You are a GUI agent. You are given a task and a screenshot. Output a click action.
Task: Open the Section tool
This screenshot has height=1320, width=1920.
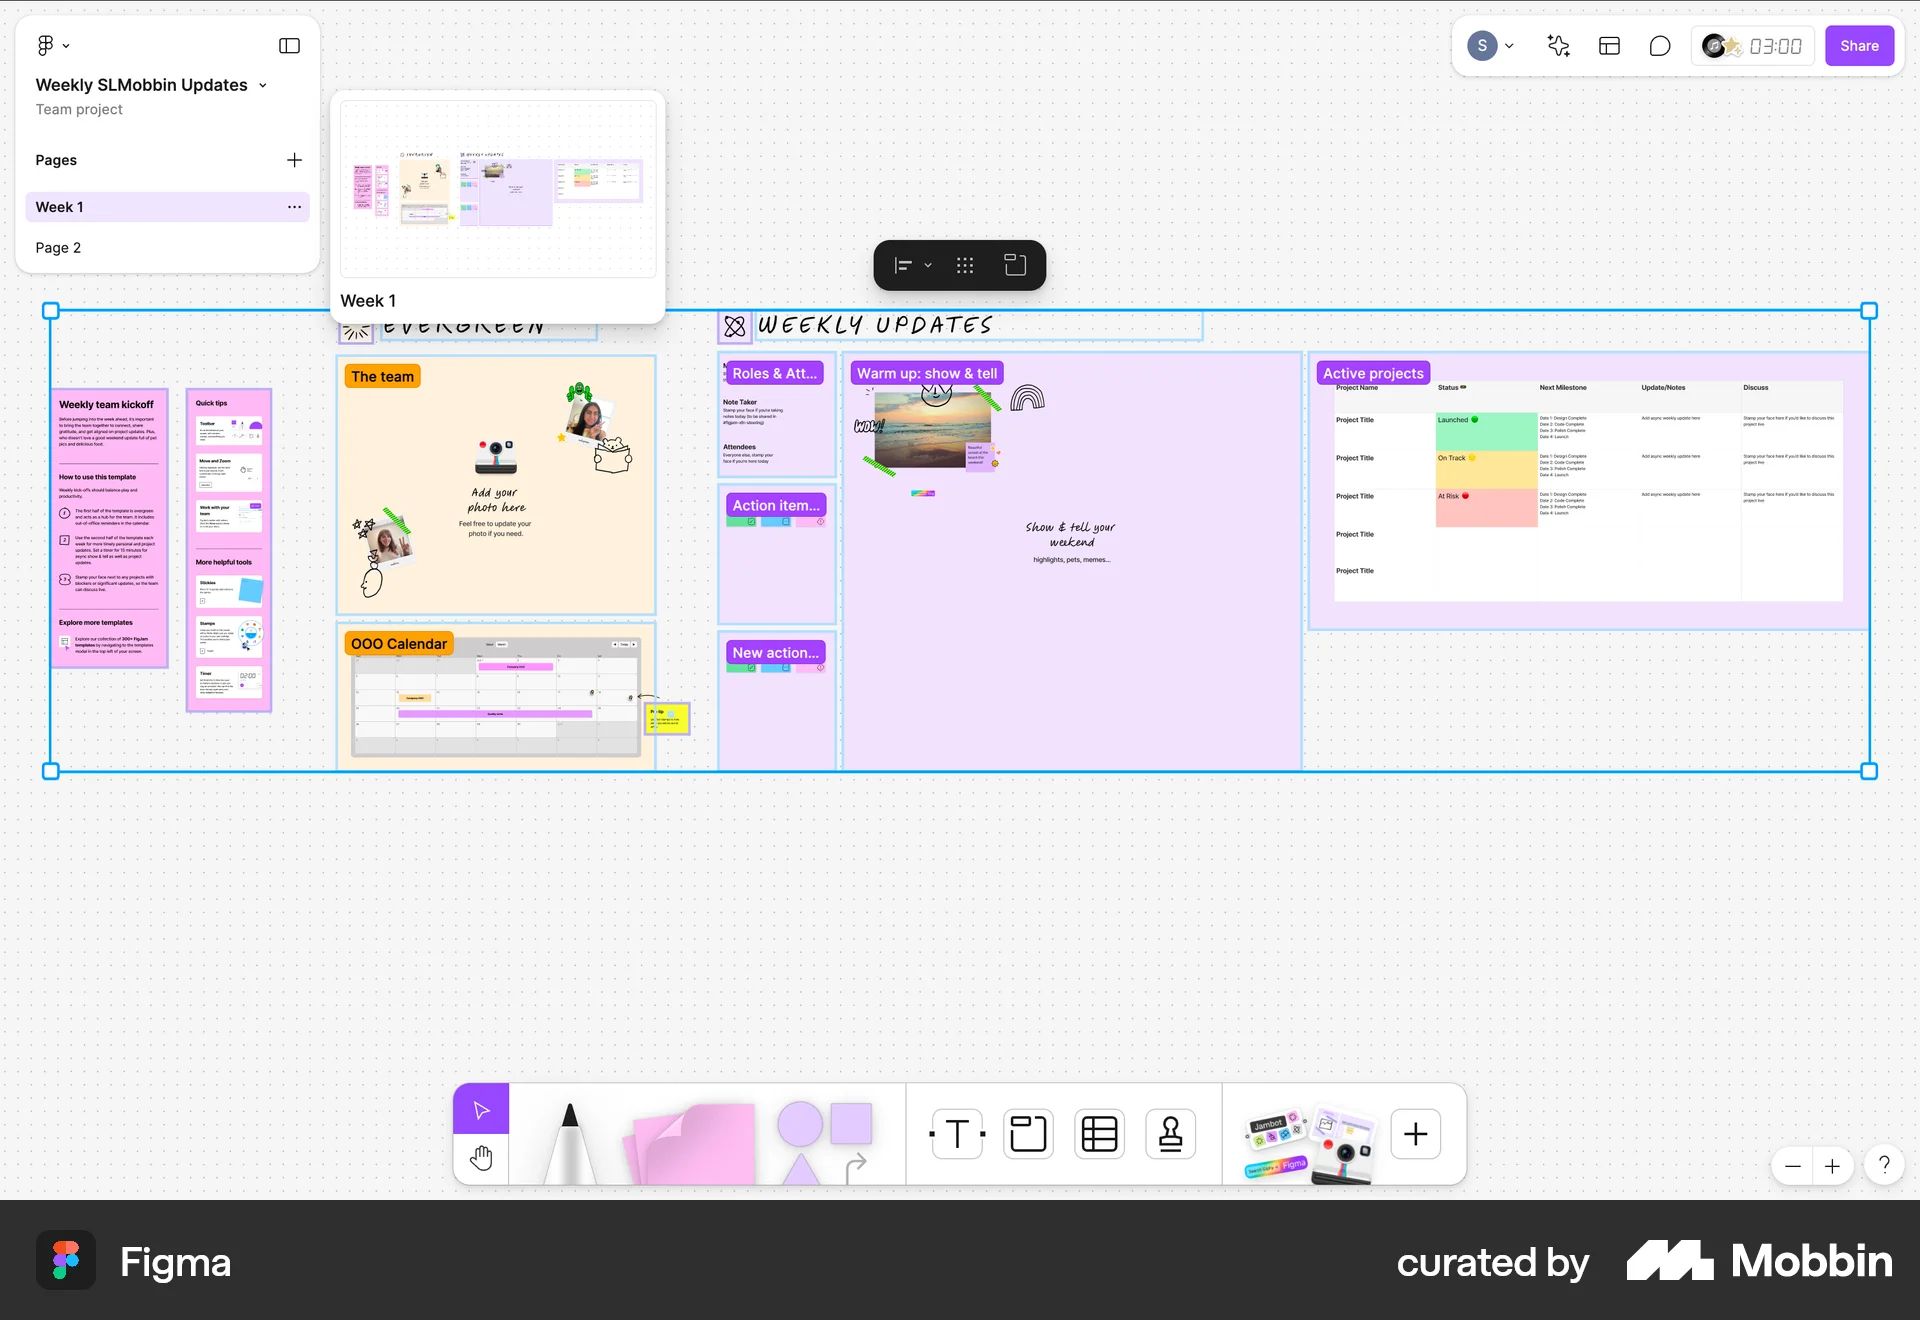1027,1133
